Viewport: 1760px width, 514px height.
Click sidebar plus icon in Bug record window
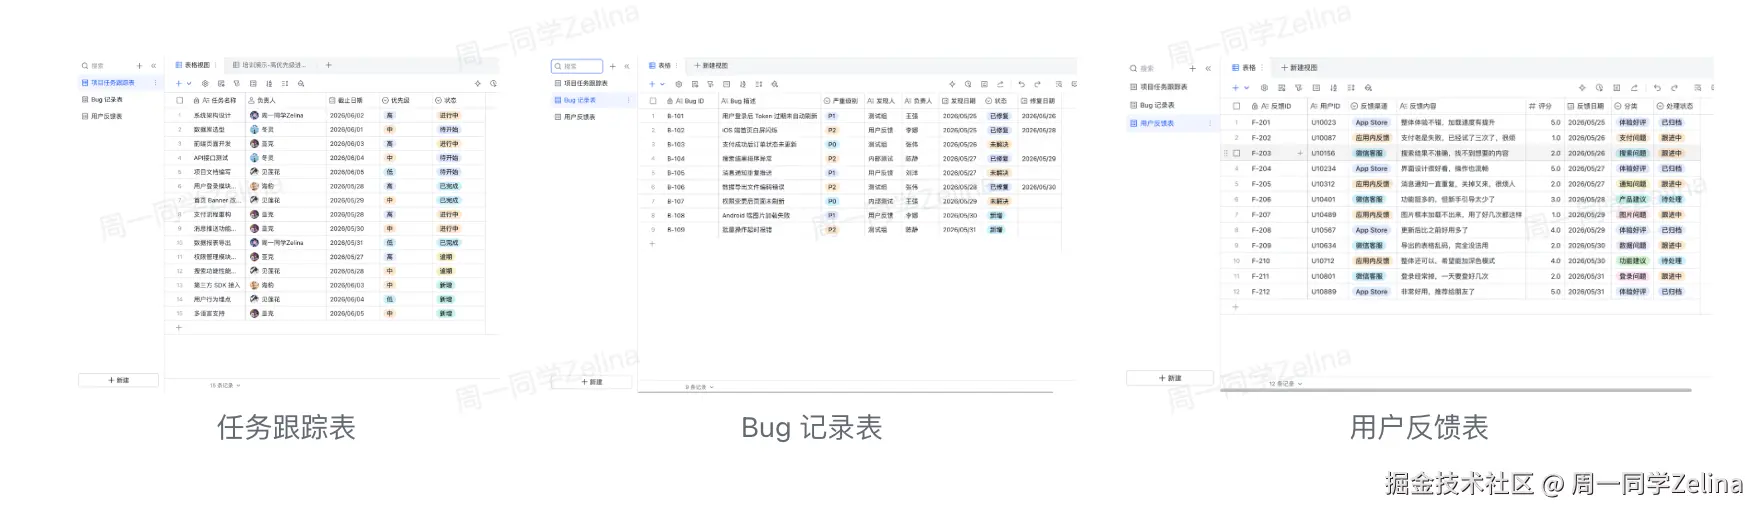(x=613, y=66)
